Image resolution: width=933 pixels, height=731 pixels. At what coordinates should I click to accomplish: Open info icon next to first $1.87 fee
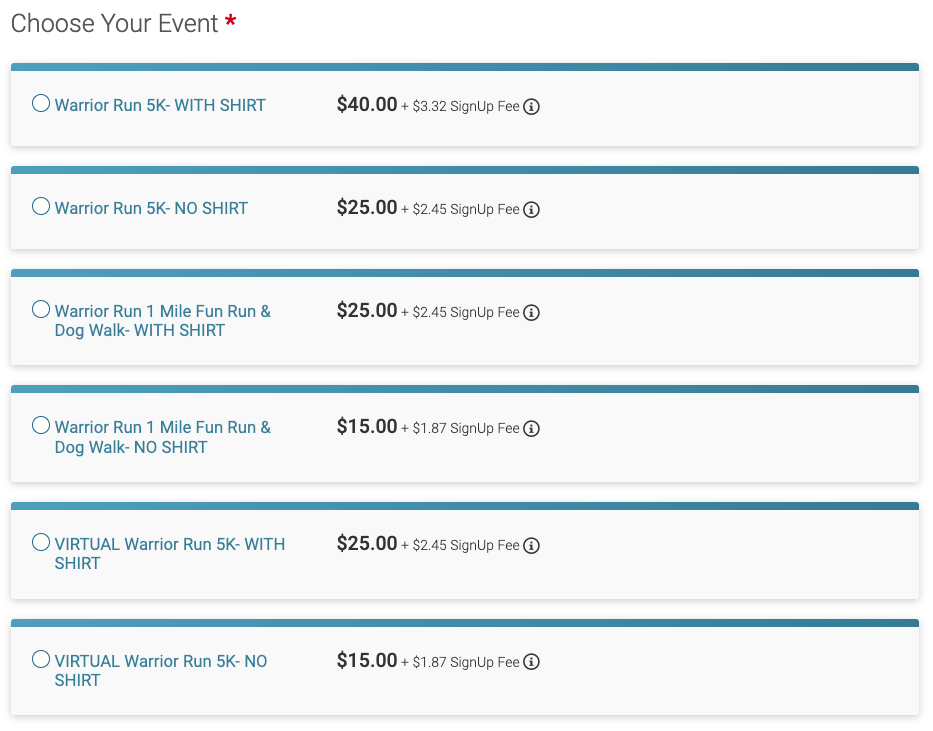531,428
